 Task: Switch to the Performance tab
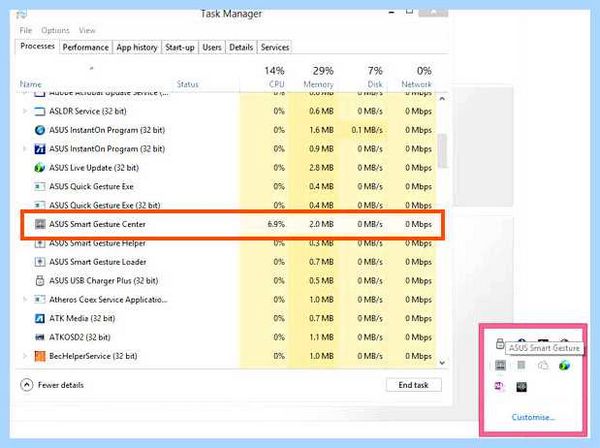coord(86,47)
